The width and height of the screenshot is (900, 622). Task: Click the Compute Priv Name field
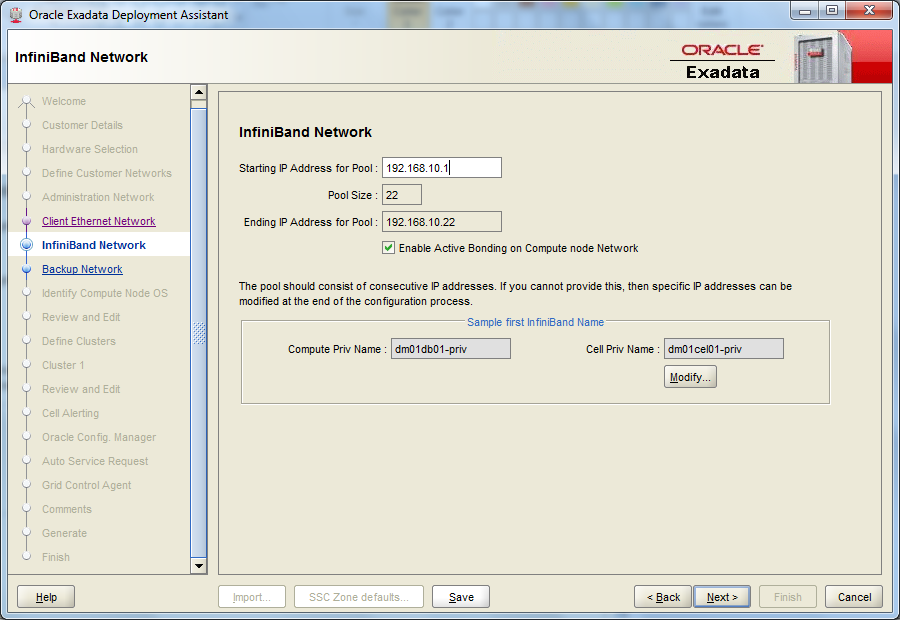451,349
